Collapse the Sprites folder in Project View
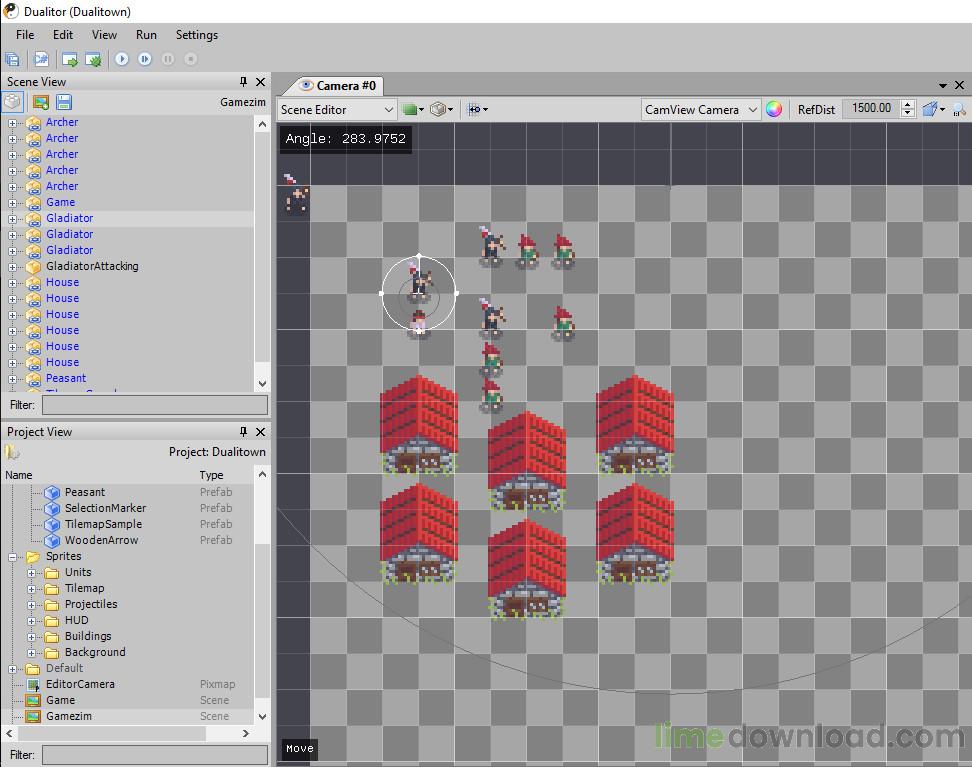The width and height of the screenshot is (972, 767). pos(13,557)
